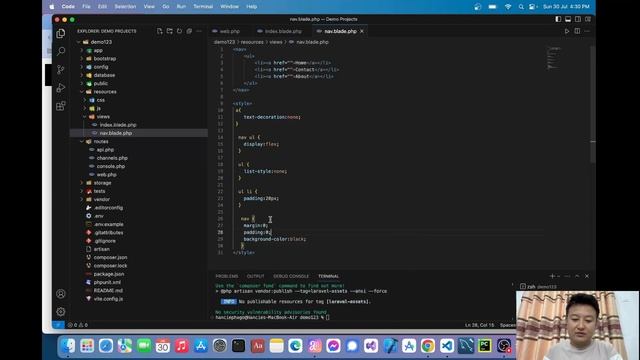
Task: Toggle secondary side bar visibility
Action: (x=578, y=19)
